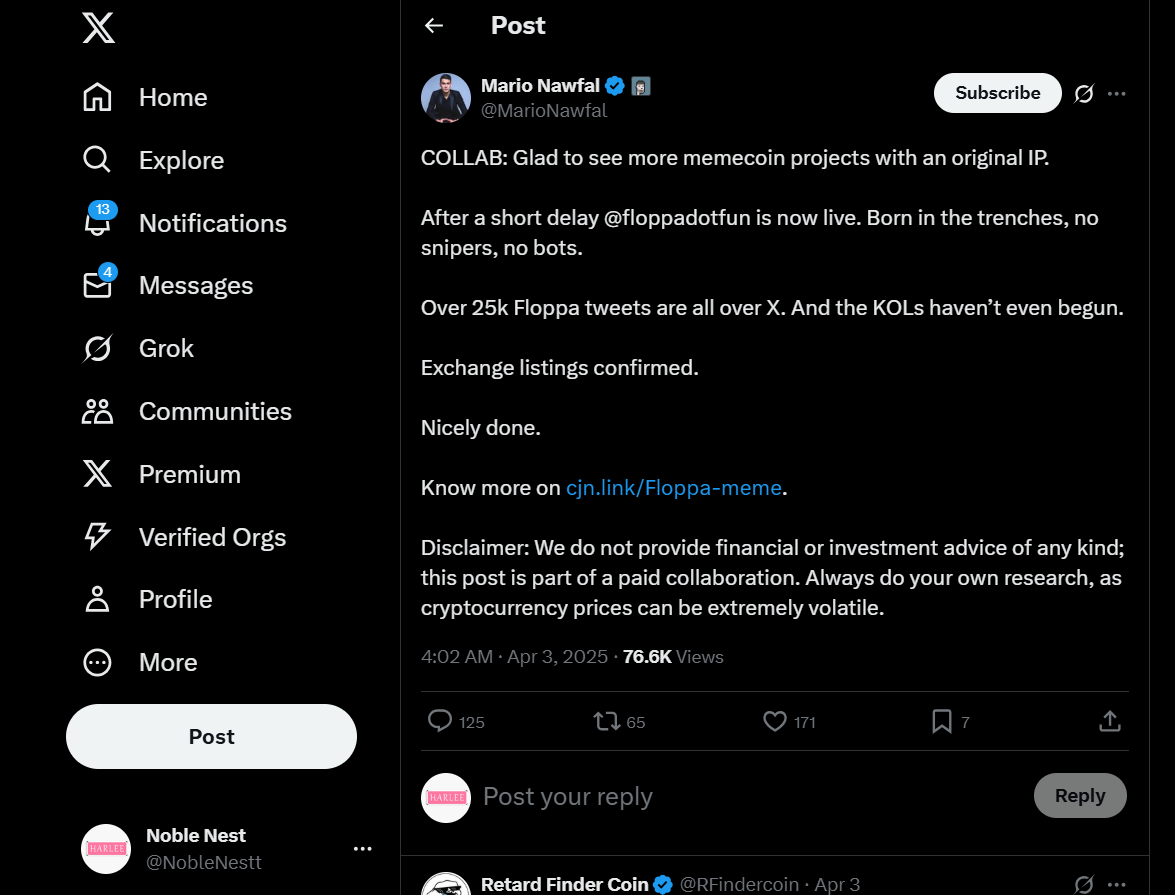
Task: Subscribe to Mario Nawfal
Action: click(997, 93)
